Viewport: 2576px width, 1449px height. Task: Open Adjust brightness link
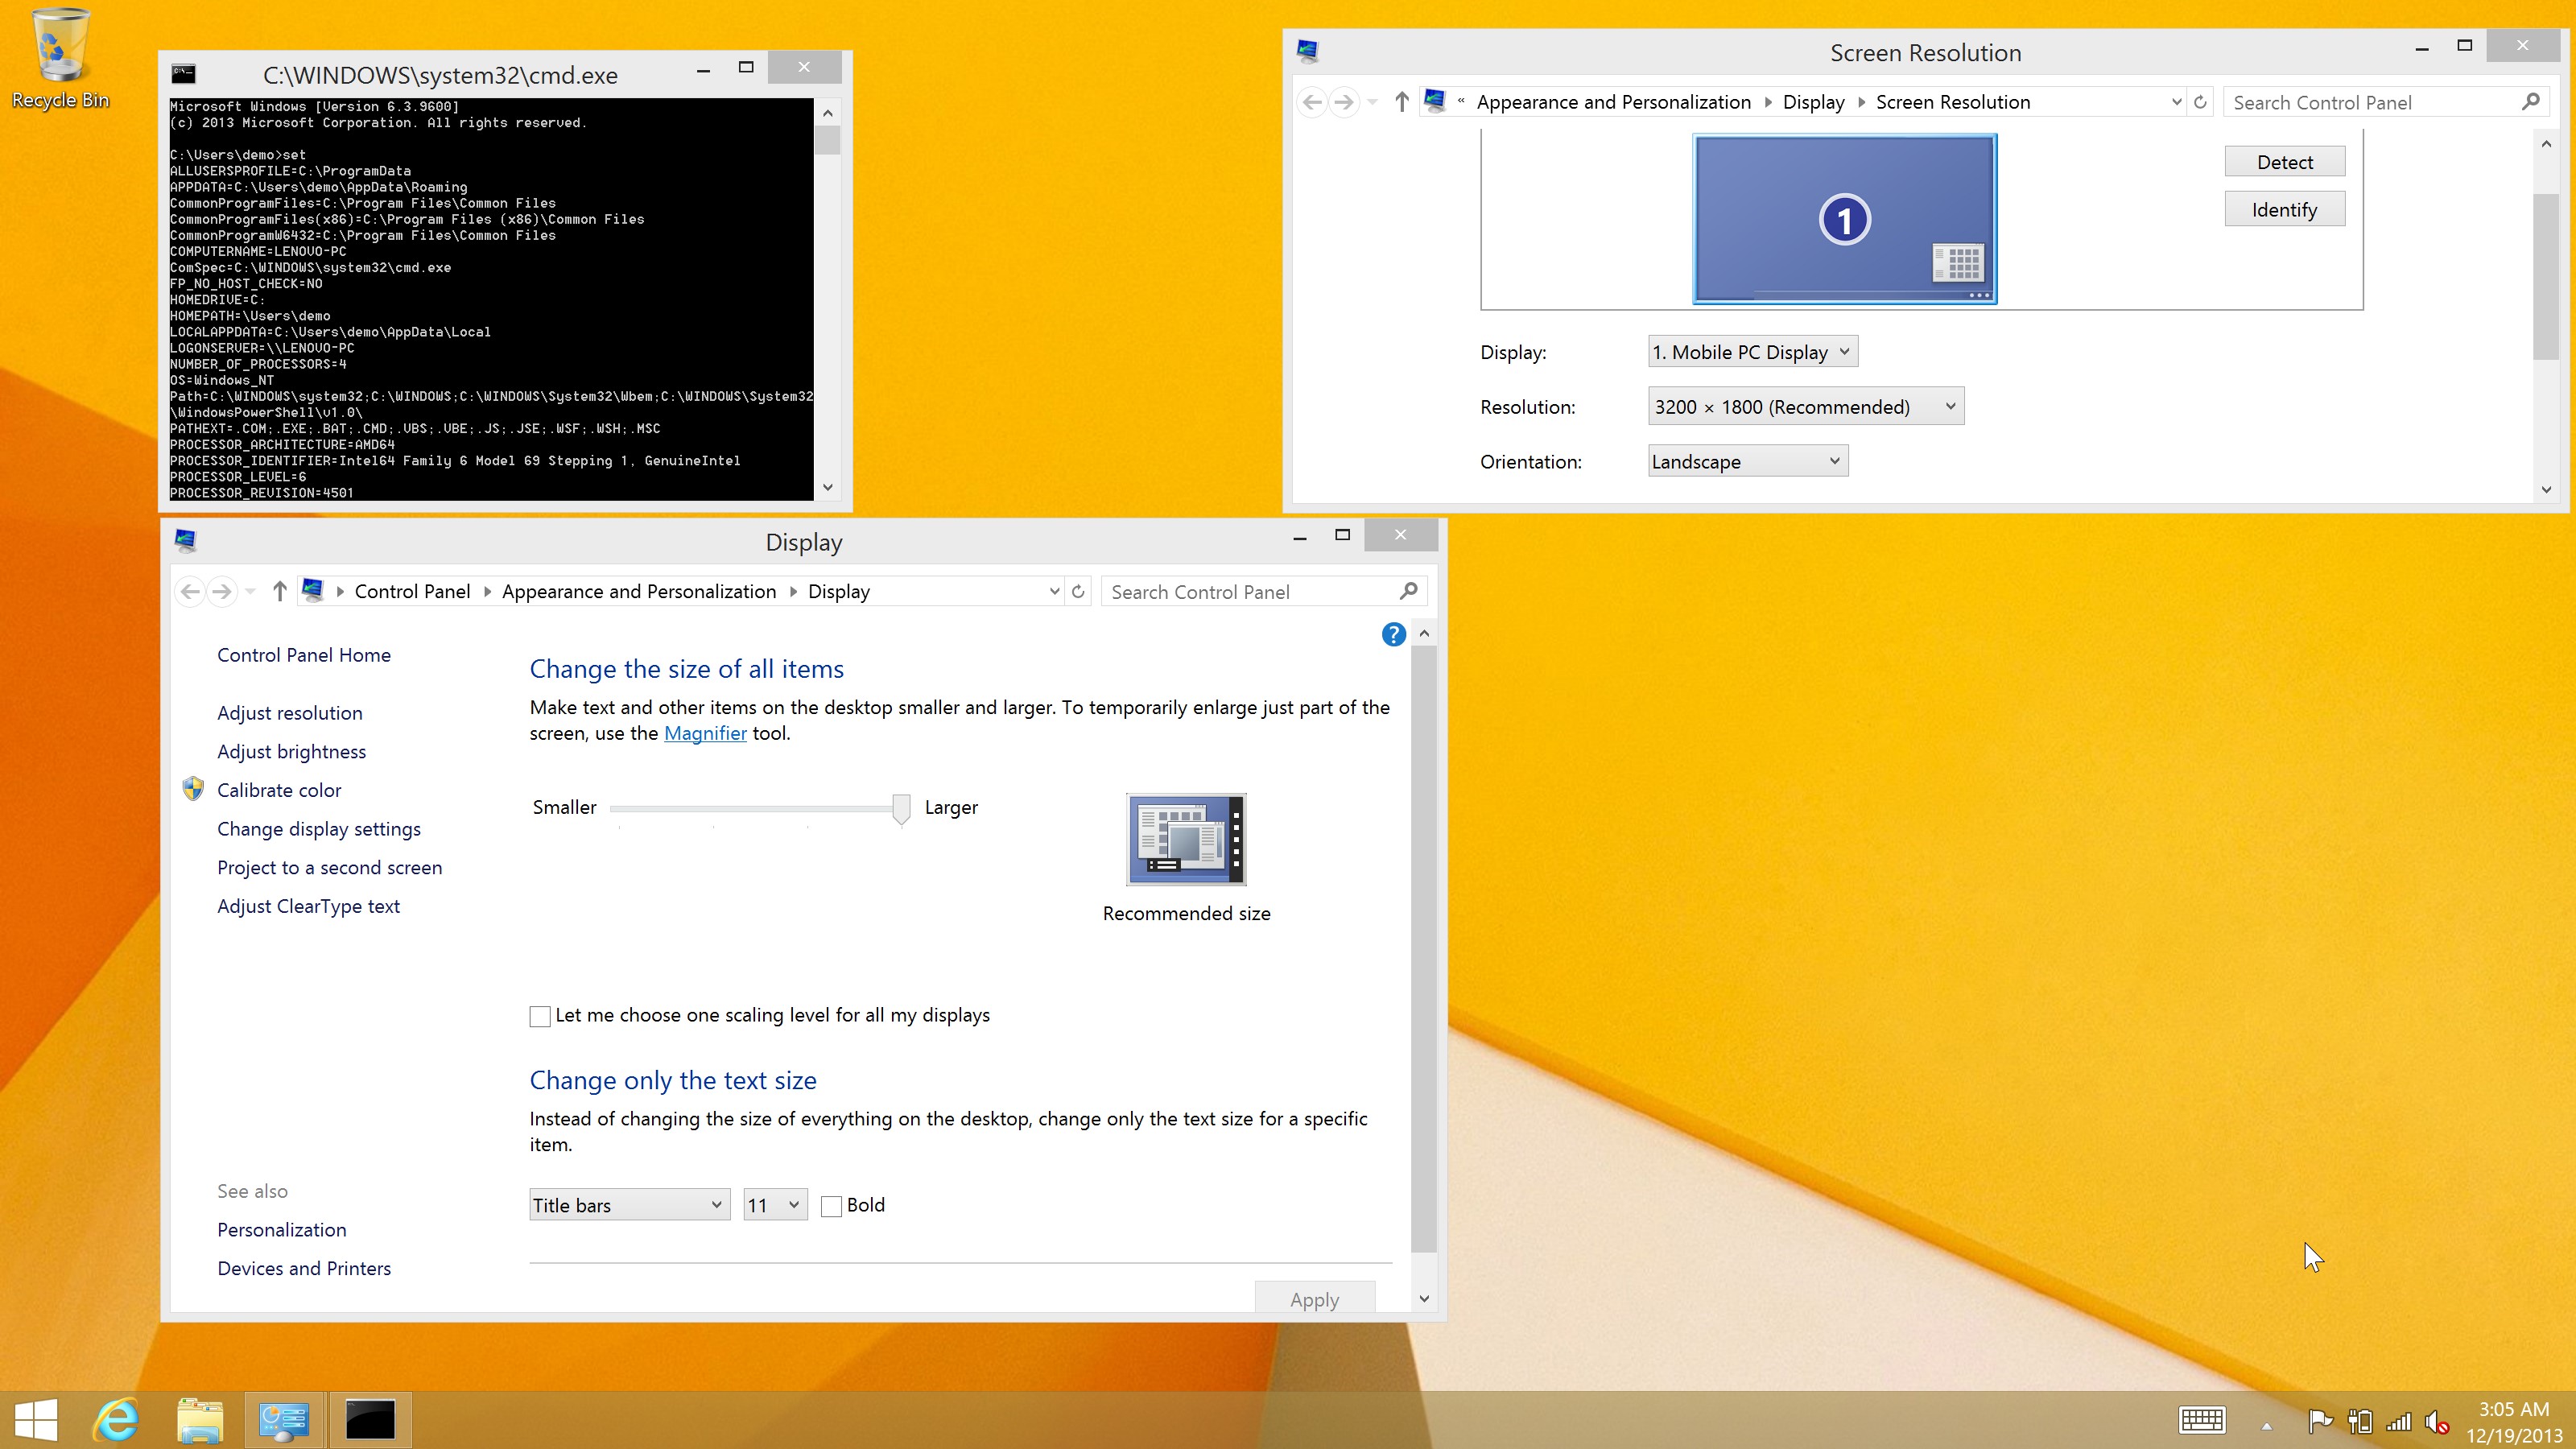coord(291,752)
